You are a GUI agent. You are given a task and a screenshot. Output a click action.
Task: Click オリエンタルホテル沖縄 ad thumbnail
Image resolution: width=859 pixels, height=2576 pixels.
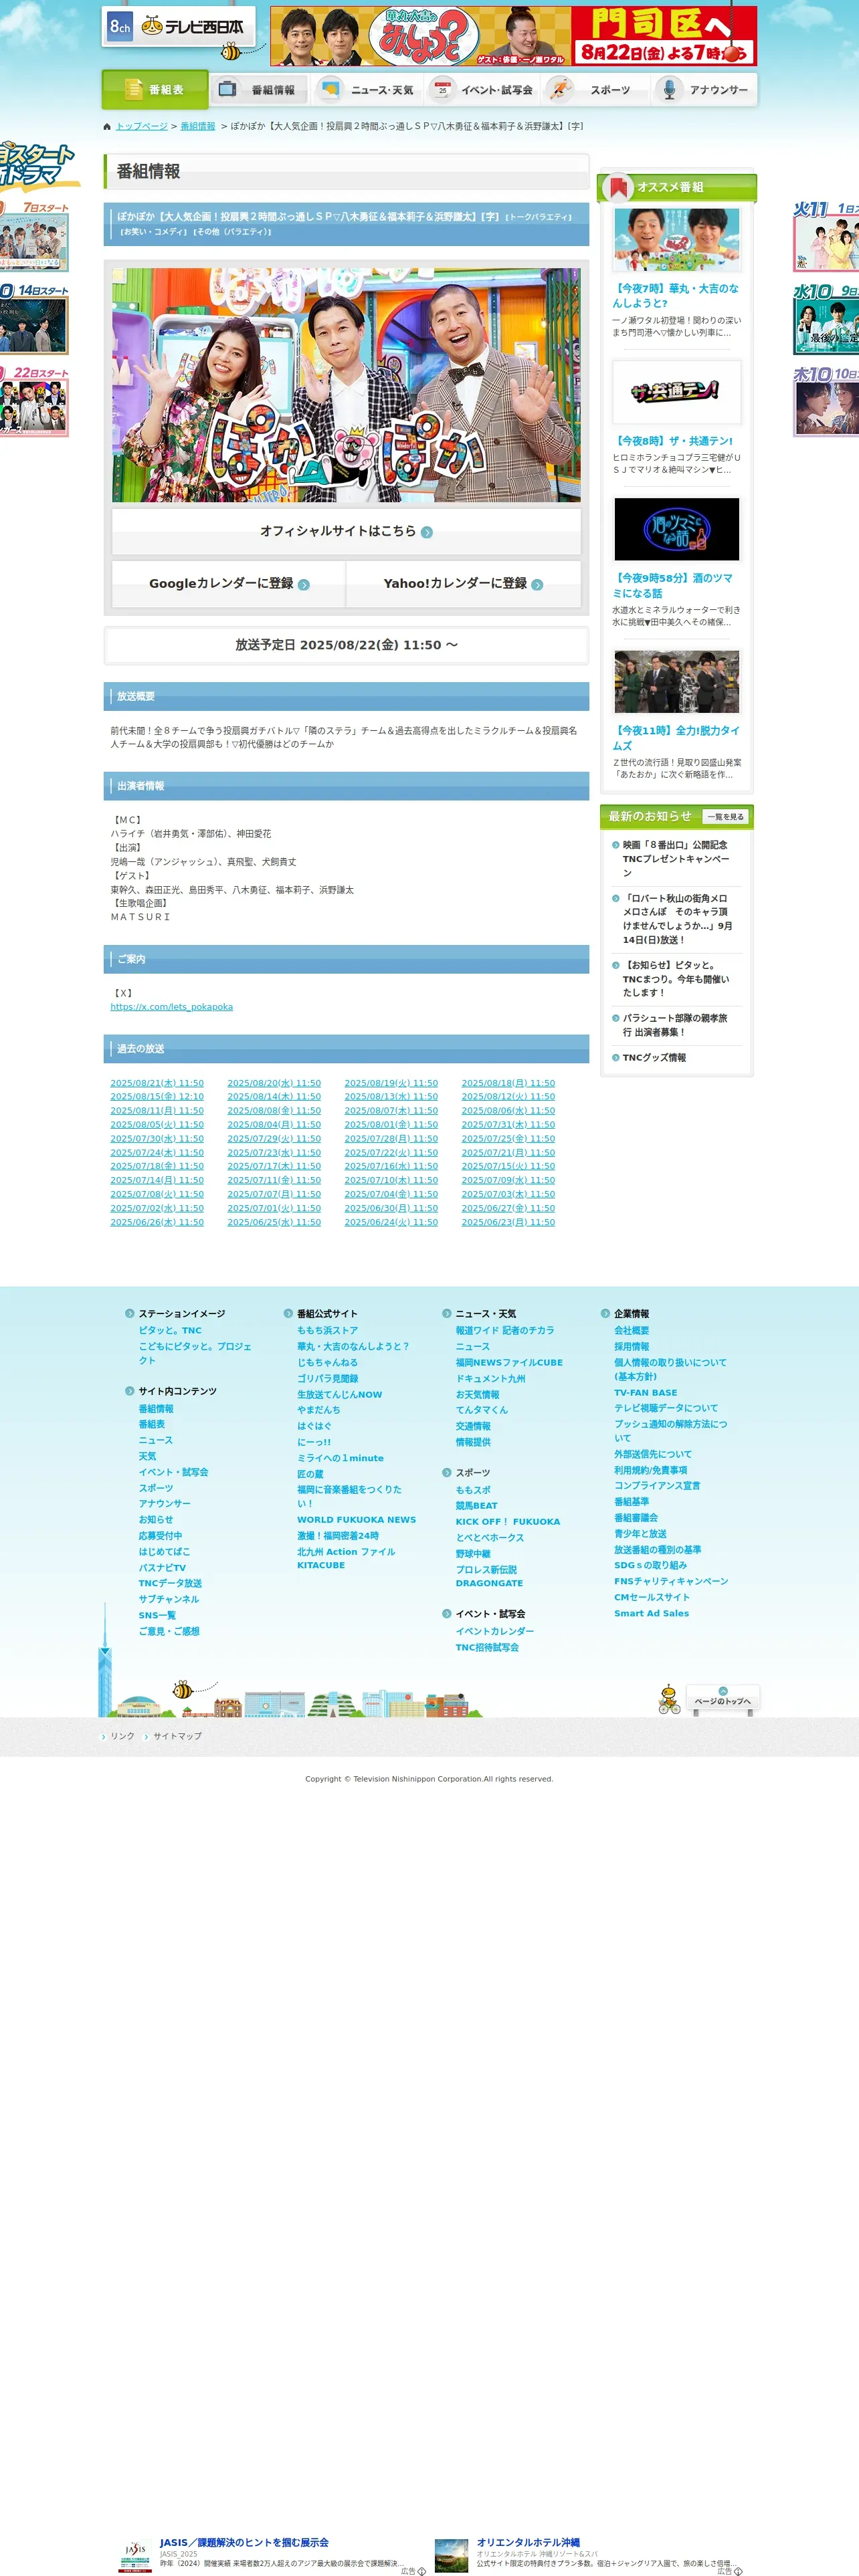point(452,2556)
